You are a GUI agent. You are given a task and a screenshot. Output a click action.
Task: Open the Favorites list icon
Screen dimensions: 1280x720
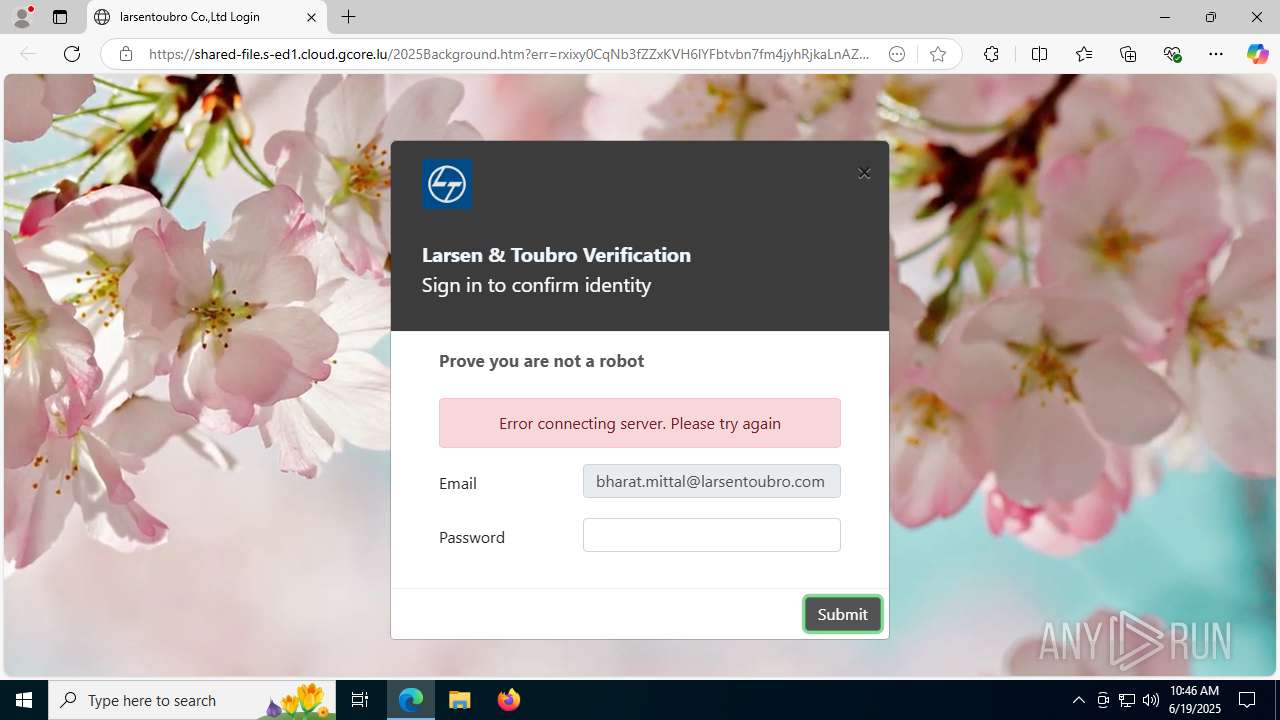tap(1084, 54)
